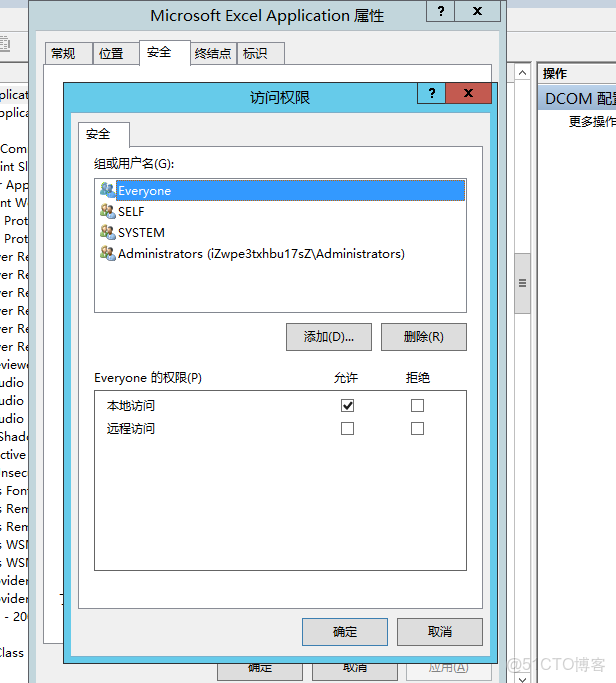Switch to 标识 tab in properties window
The image size is (616, 683).
pyautogui.click(x=261, y=54)
